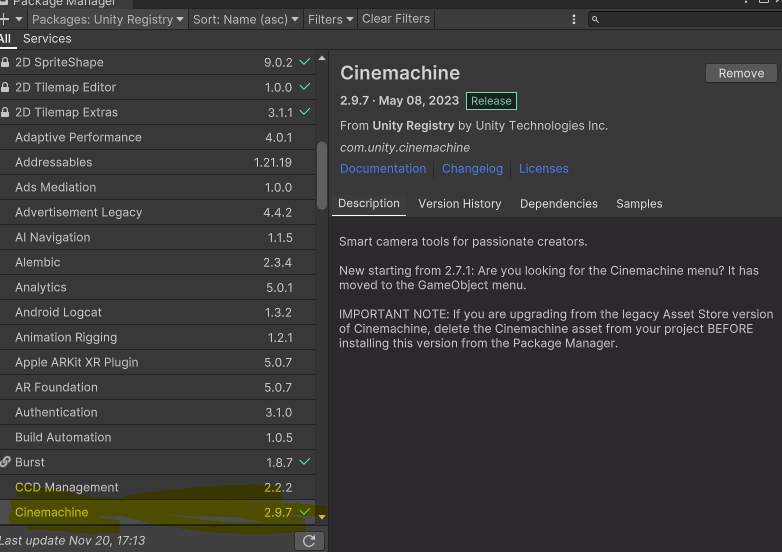The width and height of the screenshot is (782, 552).
Task: Select the Analytics package
Action: click(x=158, y=287)
